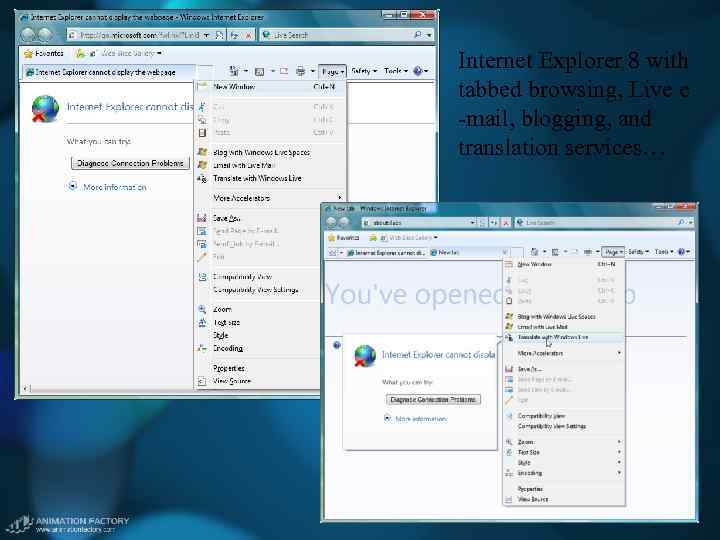Click Favorites button in large IE window
The width and height of the screenshot is (720, 540).
(x=44, y=54)
